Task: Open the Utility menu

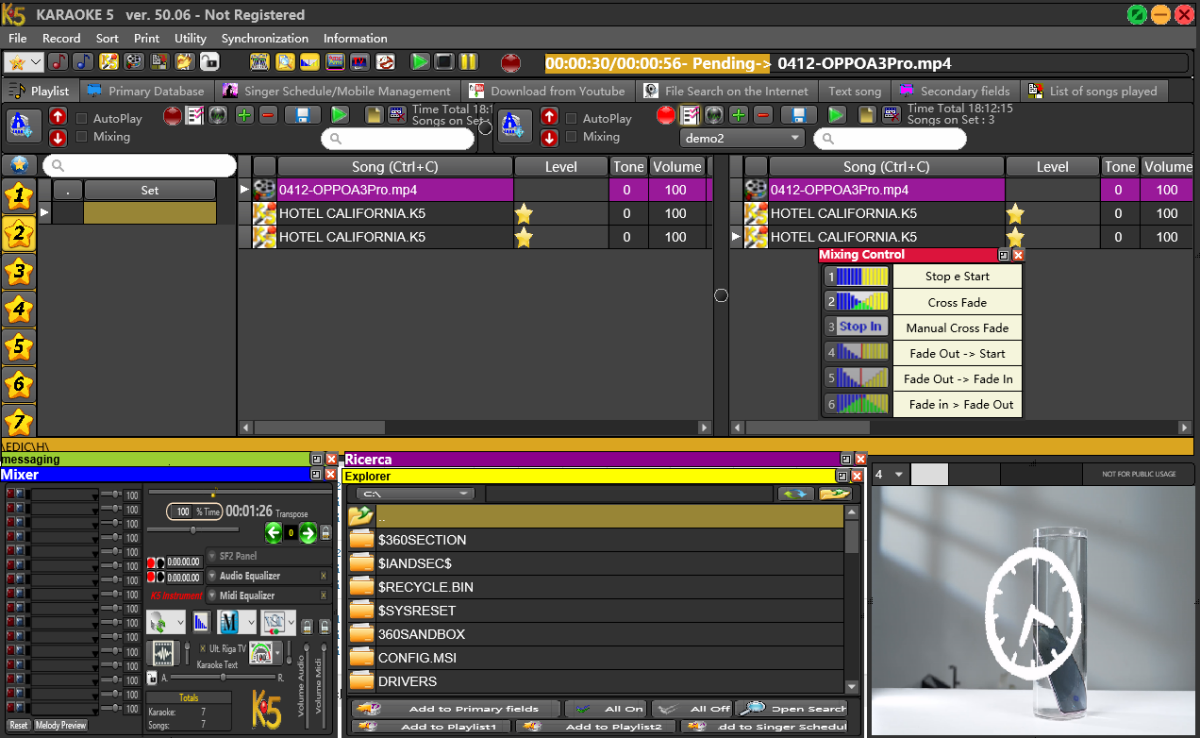Action: [190, 38]
